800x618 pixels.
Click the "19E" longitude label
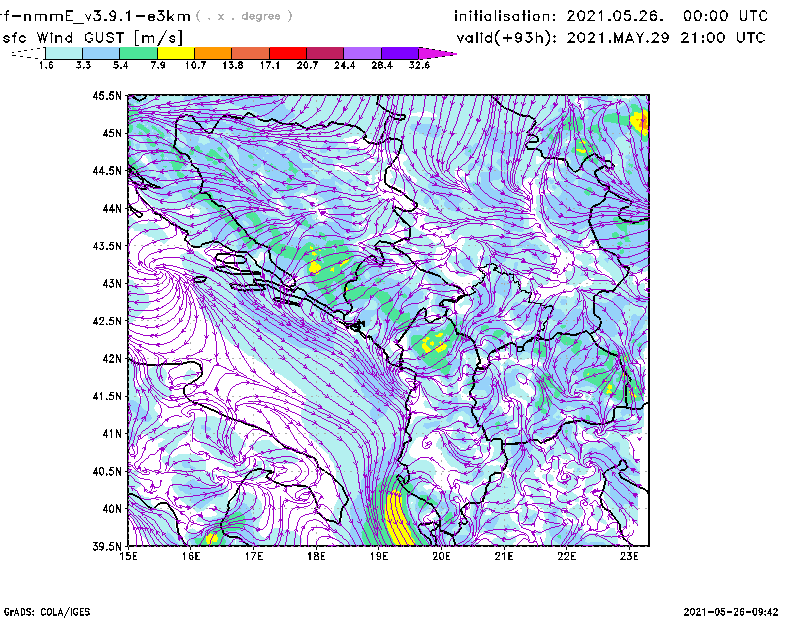pos(379,556)
